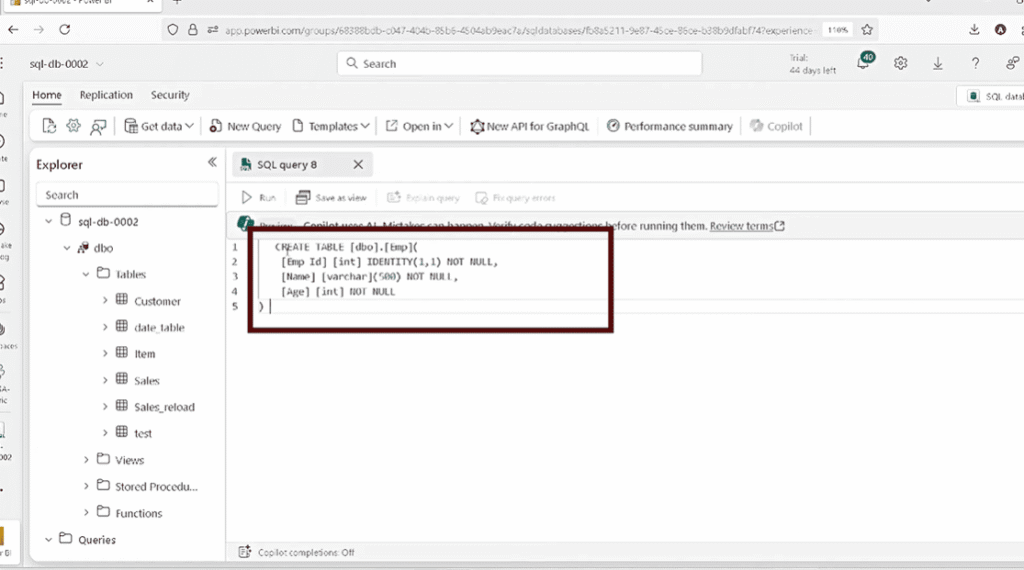Close the SQL query 8 tab

point(358,165)
